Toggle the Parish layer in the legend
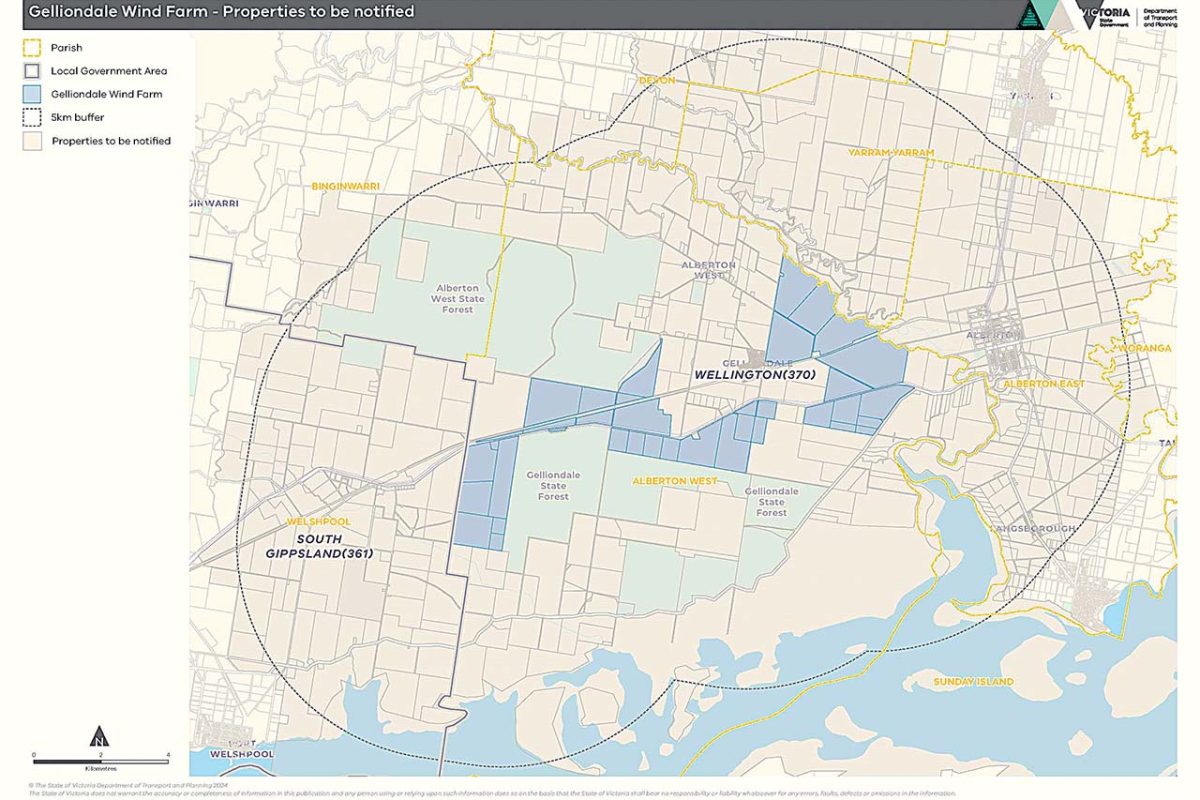The height and width of the screenshot is (800, 1200). tap(66, 46)
